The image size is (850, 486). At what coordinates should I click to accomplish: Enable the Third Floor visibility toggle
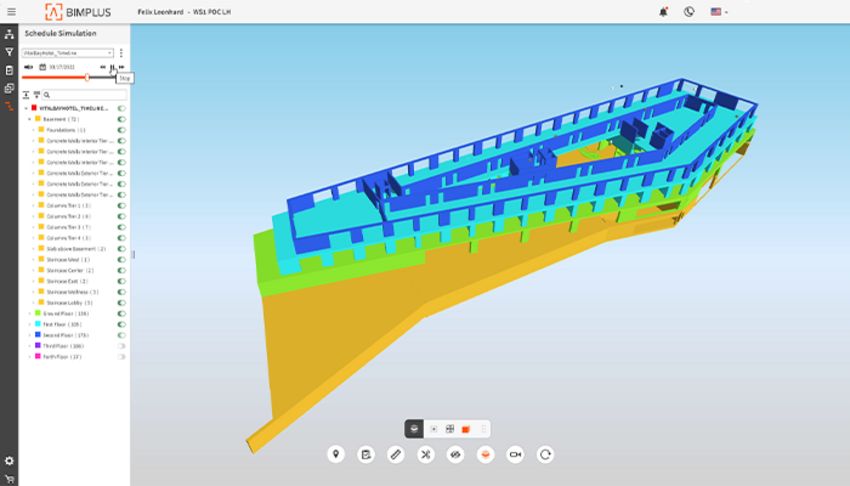tap(121, 345)
